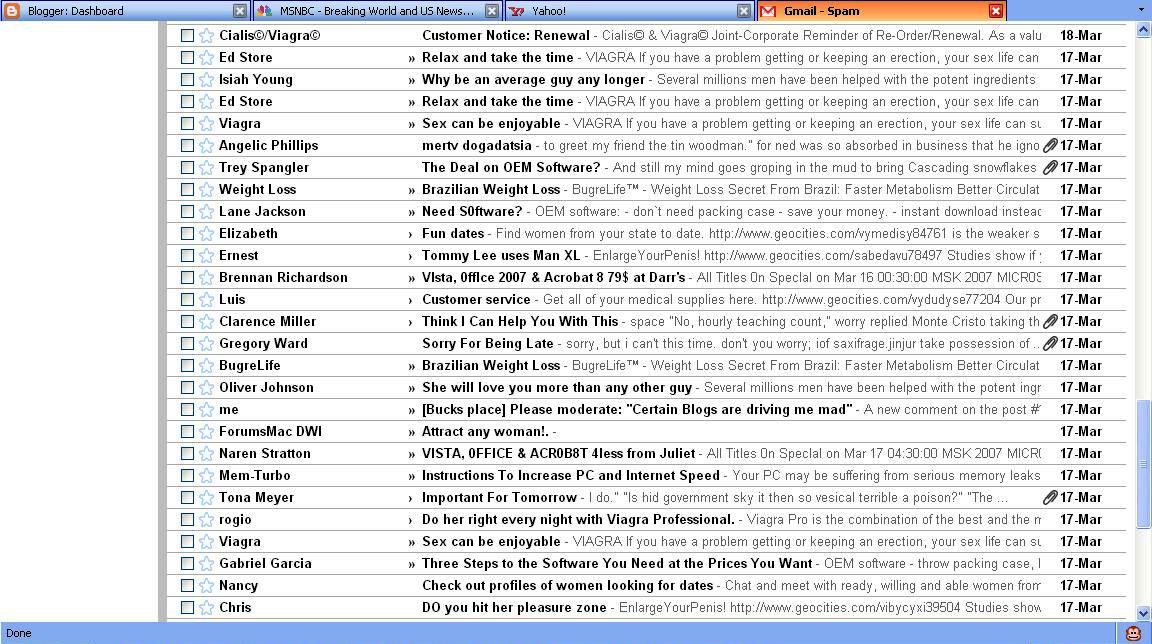The image size is (1152, 644).
Task: Click the attachment paperclip on Tona Meyer email
Action: click(1049, 497)
